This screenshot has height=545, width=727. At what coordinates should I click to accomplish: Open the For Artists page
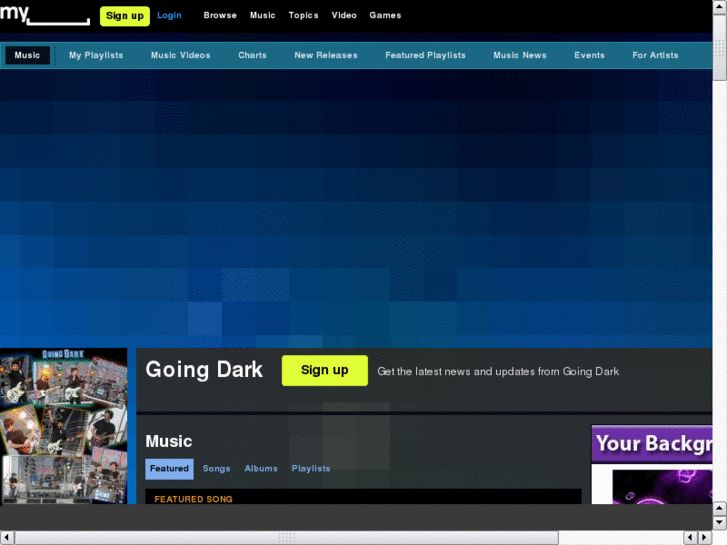point(655,55)
